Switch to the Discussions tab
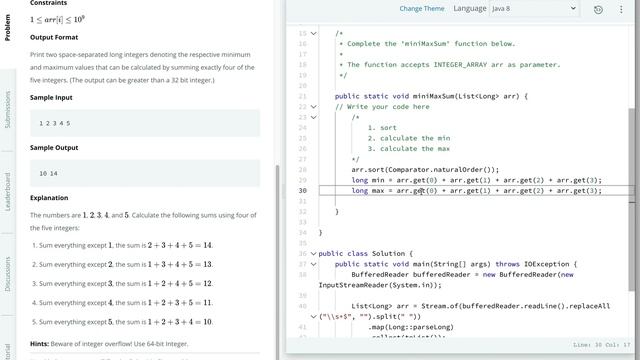This screenshot has height=360, width=640. tap(7, 274)
